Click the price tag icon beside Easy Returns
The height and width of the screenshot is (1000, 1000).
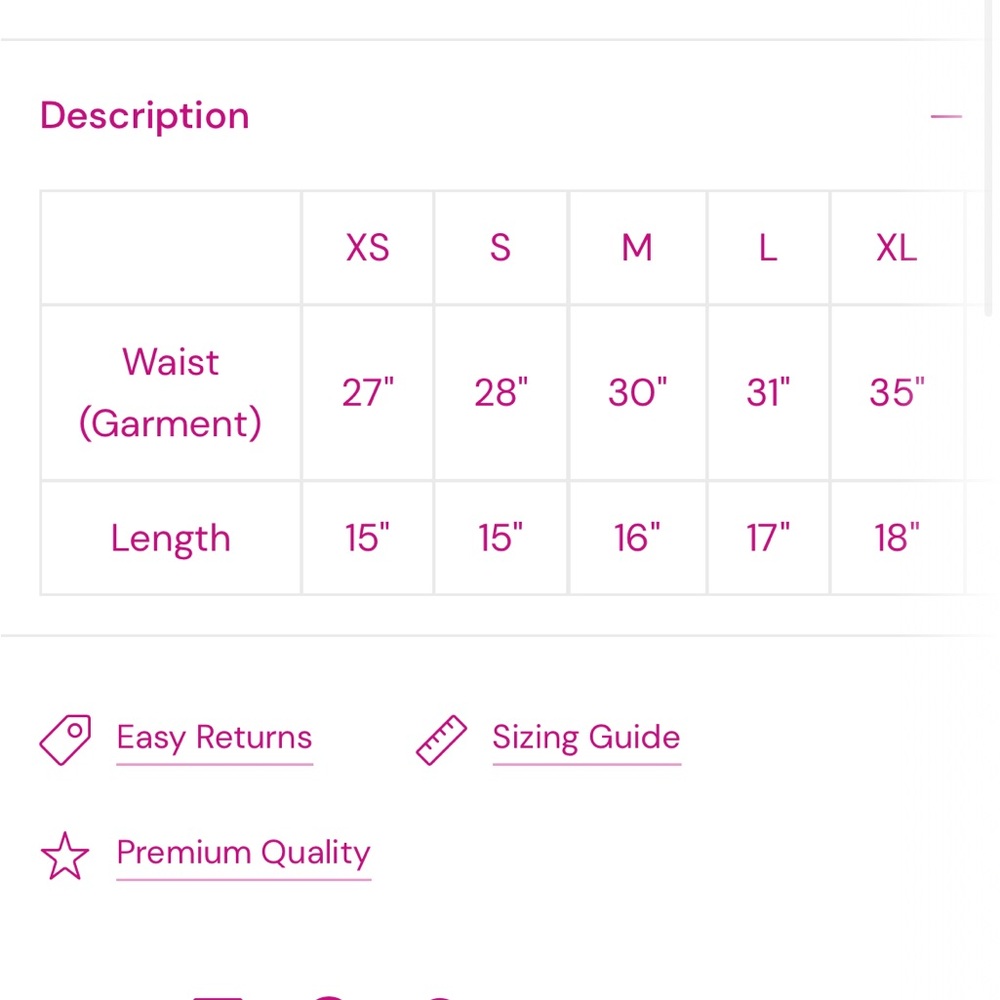[x=65, y=740]
